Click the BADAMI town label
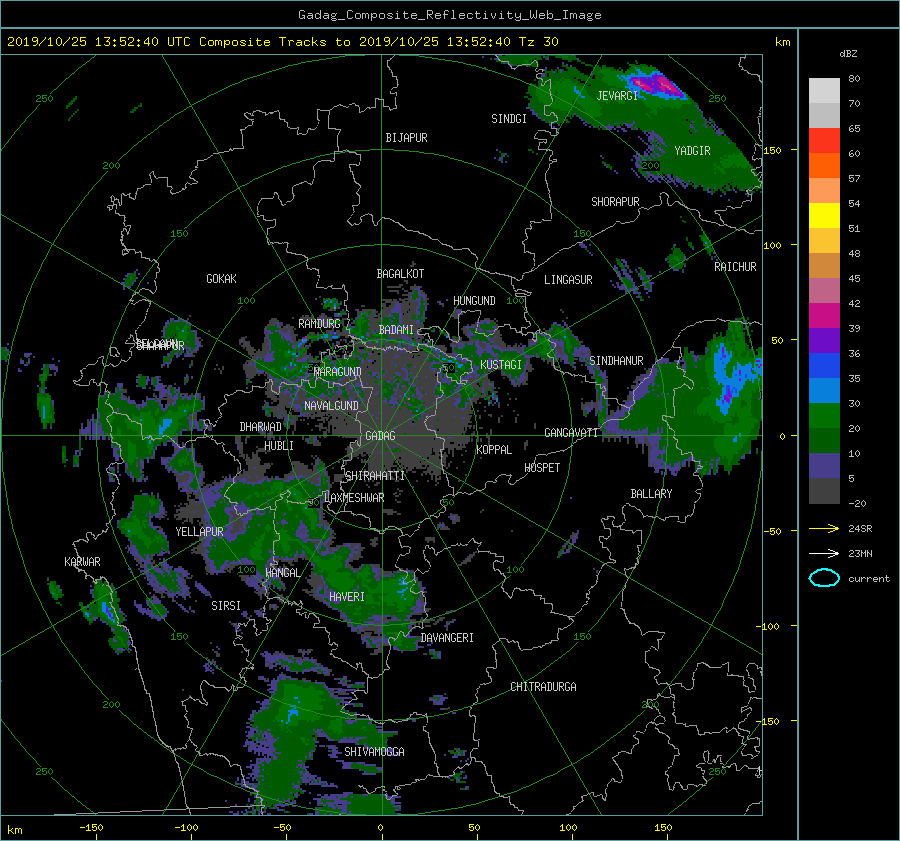This screenshot has width=900, height=841. (x=396, y=330)
